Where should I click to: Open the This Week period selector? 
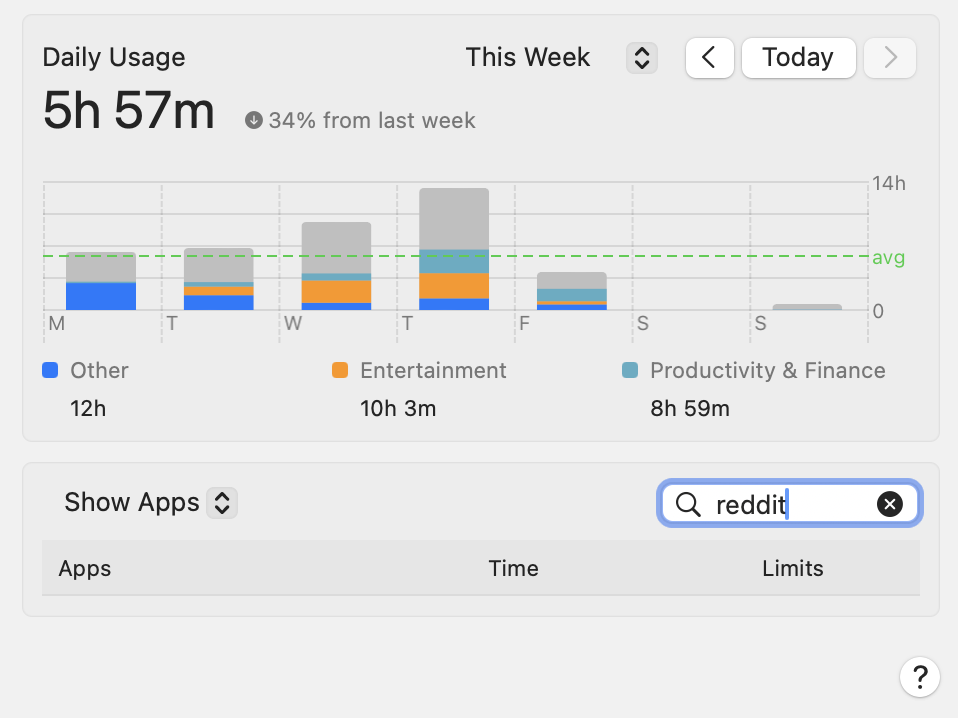tap(640, 58)
